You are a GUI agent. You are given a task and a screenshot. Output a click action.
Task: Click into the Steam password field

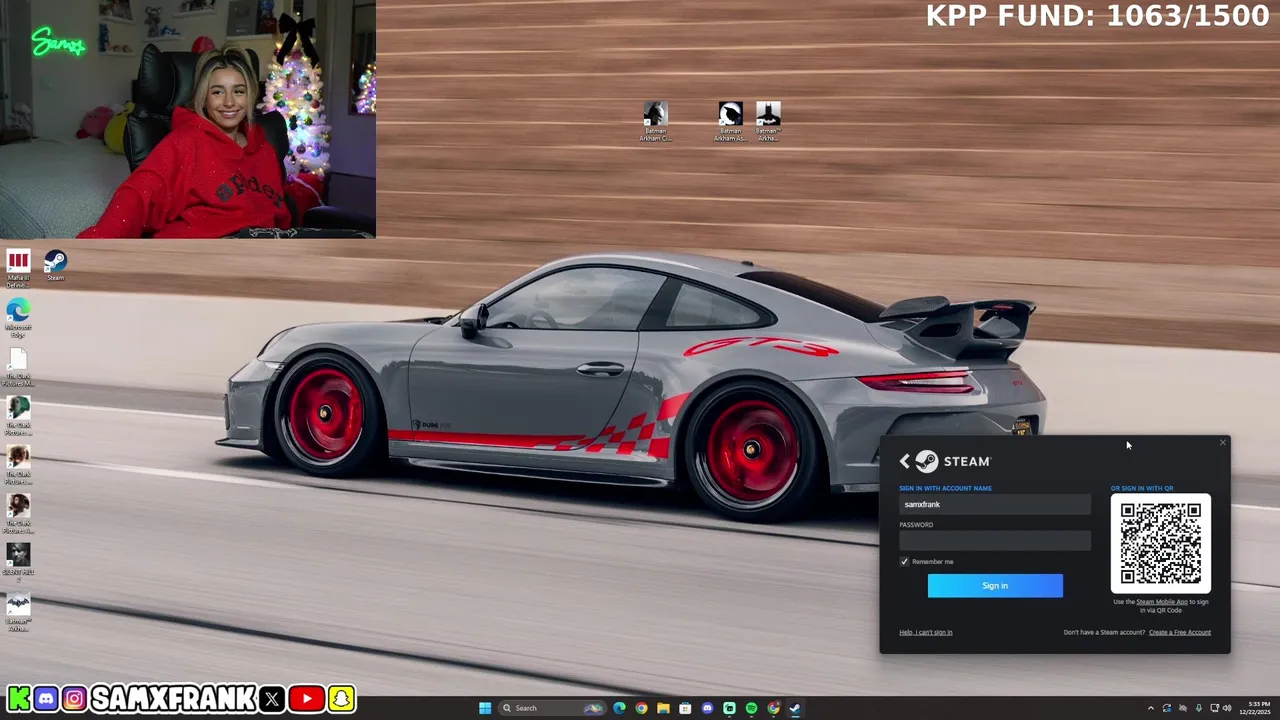point(995,541)
